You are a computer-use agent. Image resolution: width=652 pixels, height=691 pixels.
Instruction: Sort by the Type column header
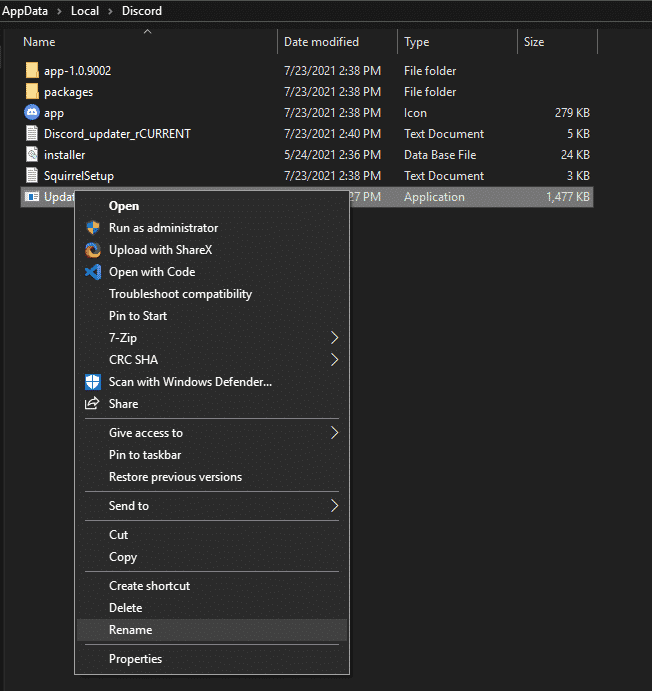tap(417, 42)
